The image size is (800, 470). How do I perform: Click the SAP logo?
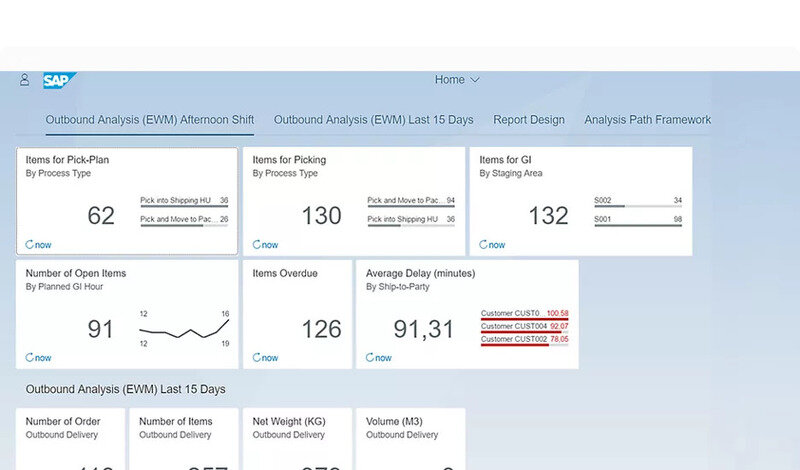[x=58, y=80]
